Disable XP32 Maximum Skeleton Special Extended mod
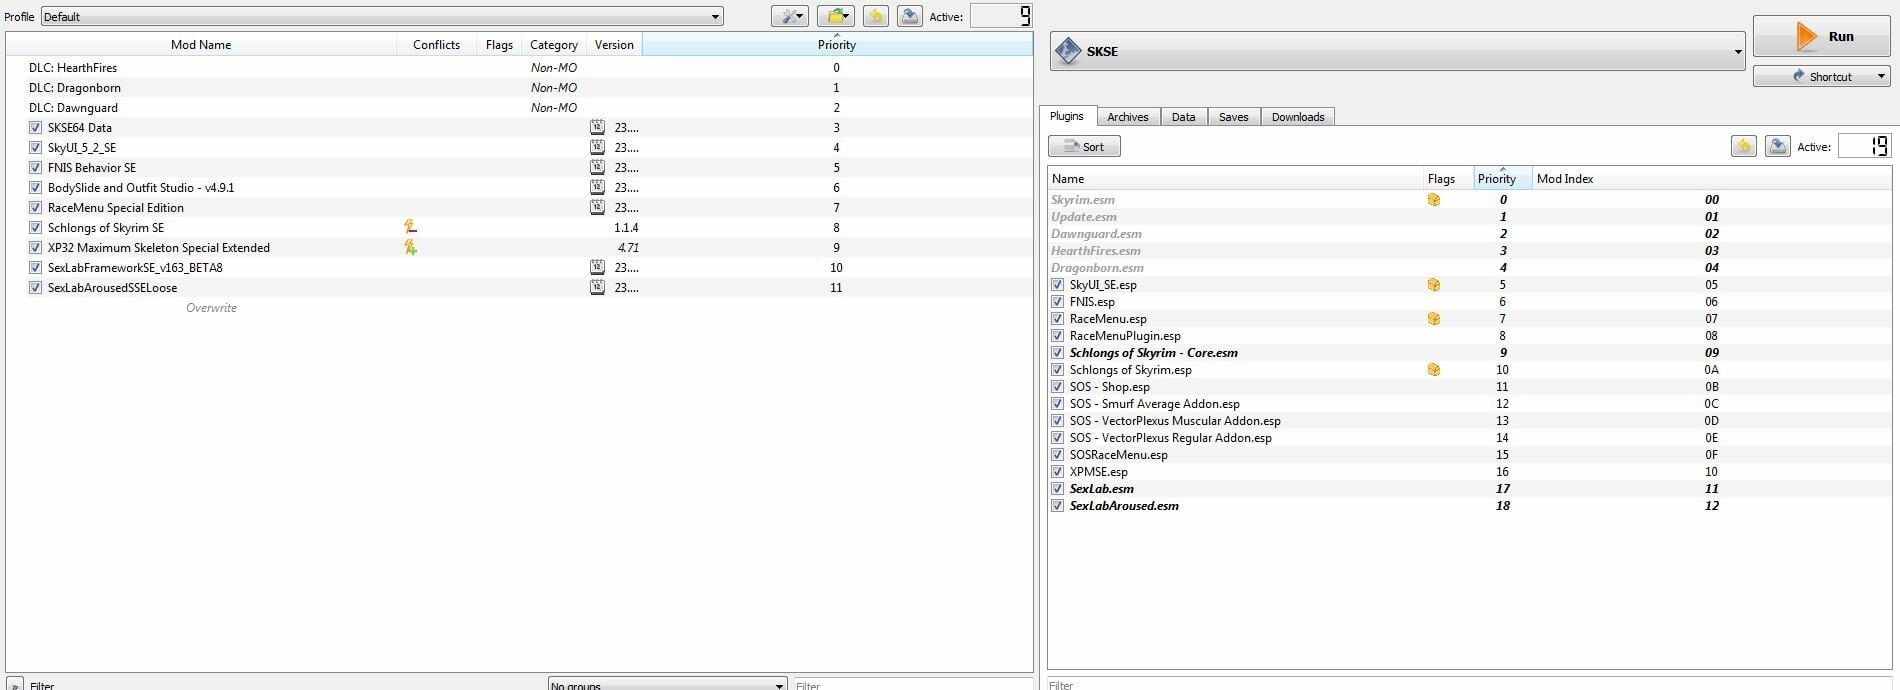 coord(36,247)
